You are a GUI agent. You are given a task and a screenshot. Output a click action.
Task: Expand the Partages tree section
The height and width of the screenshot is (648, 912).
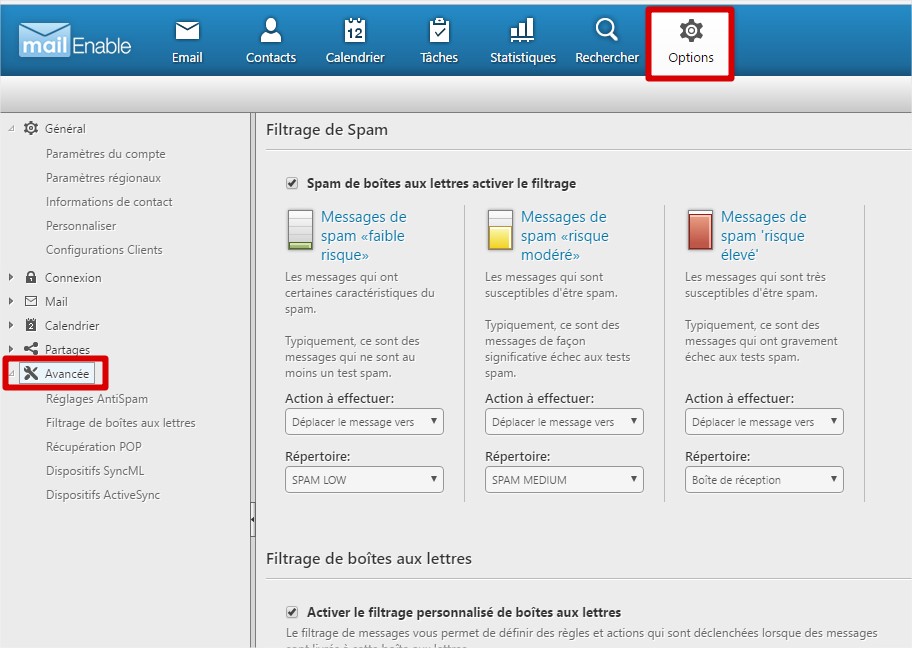[x=11, y=350]
